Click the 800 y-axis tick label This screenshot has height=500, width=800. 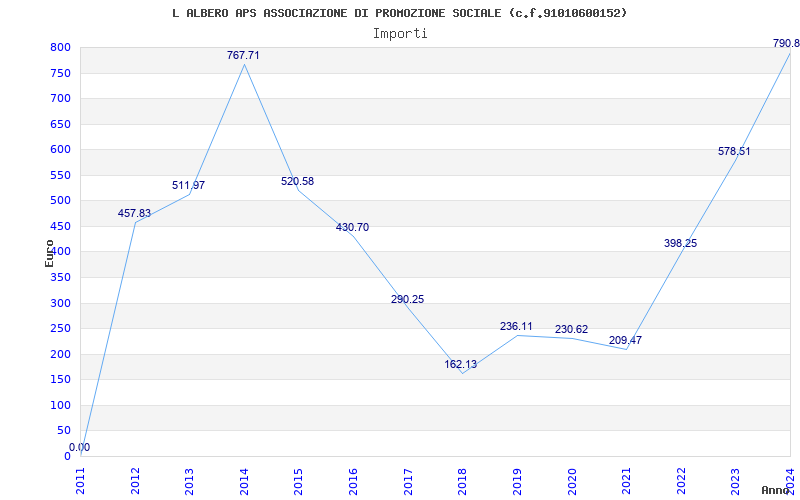pos(60,48)
